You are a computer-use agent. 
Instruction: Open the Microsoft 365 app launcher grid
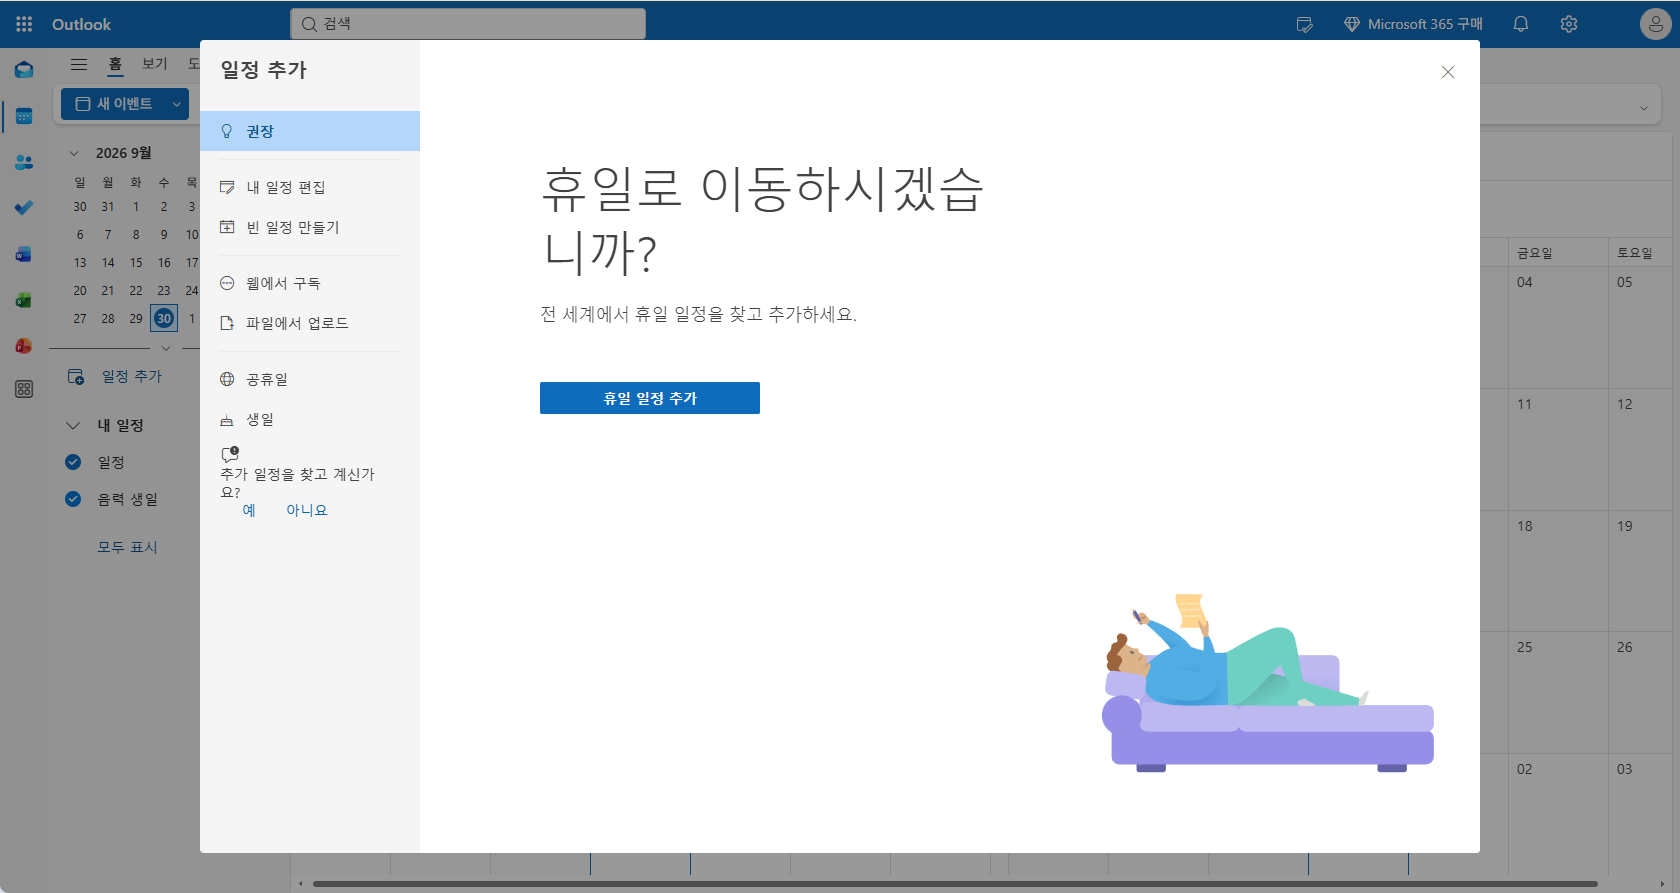point(24,24)
